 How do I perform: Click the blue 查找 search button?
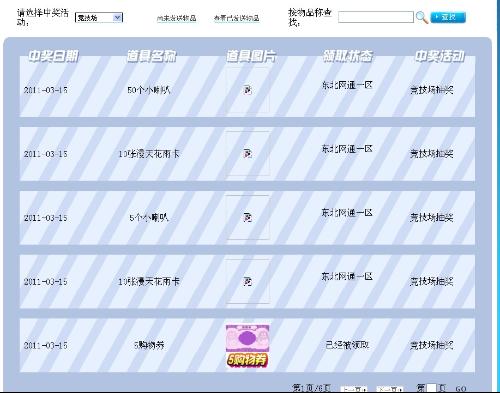[x=448, y=17]
